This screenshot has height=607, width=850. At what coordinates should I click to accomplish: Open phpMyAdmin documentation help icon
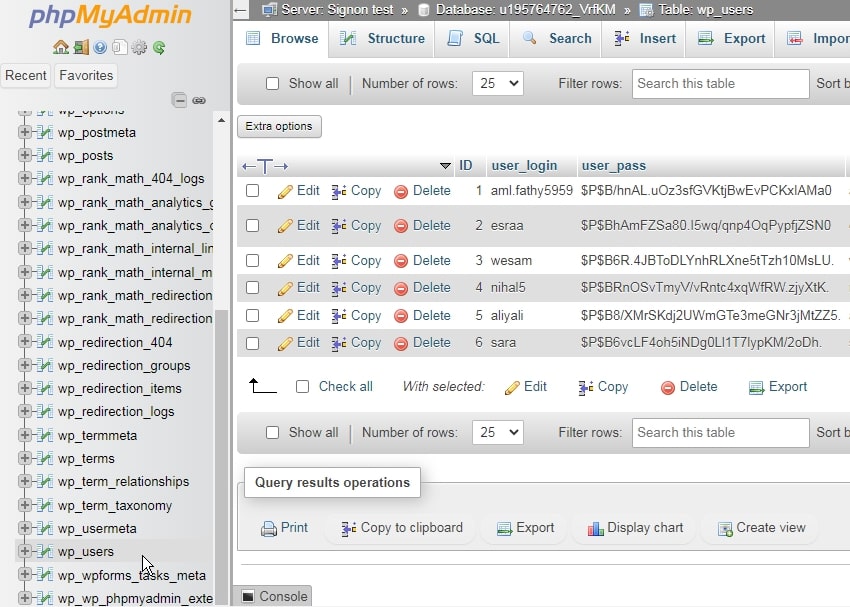[x=100, y=47]
